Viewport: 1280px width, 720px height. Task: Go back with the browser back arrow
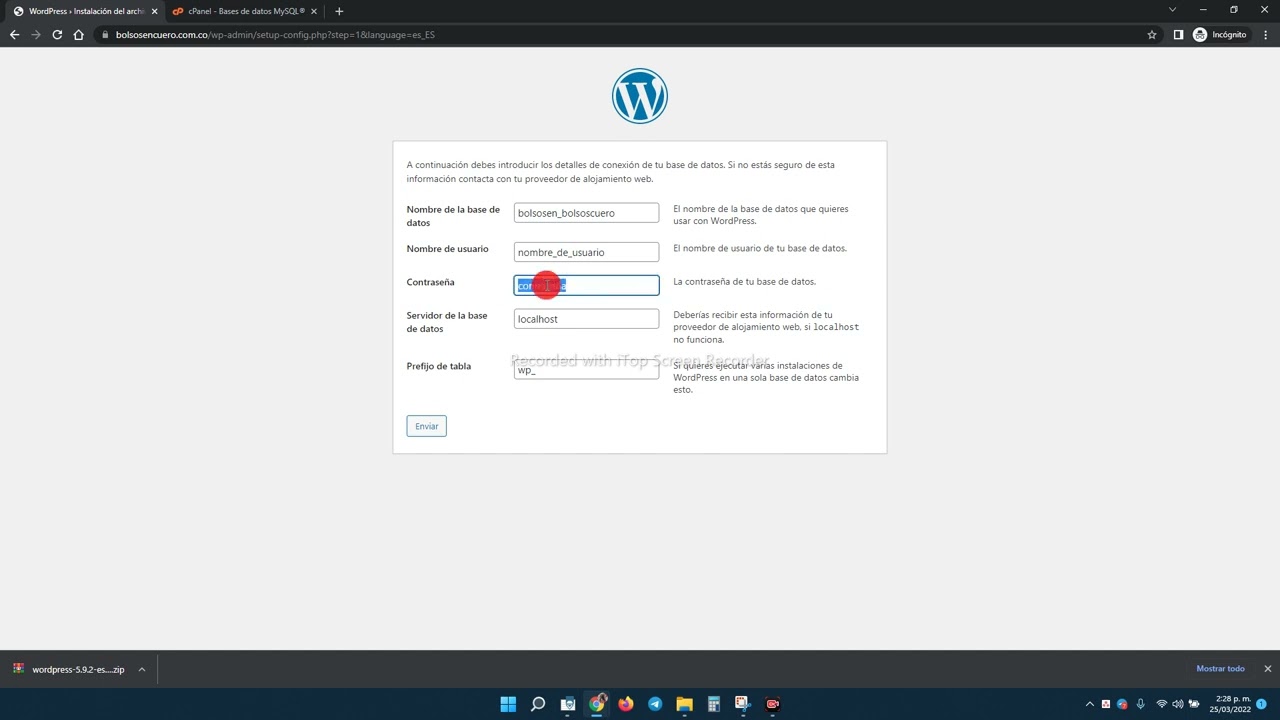tap(14, 34)
